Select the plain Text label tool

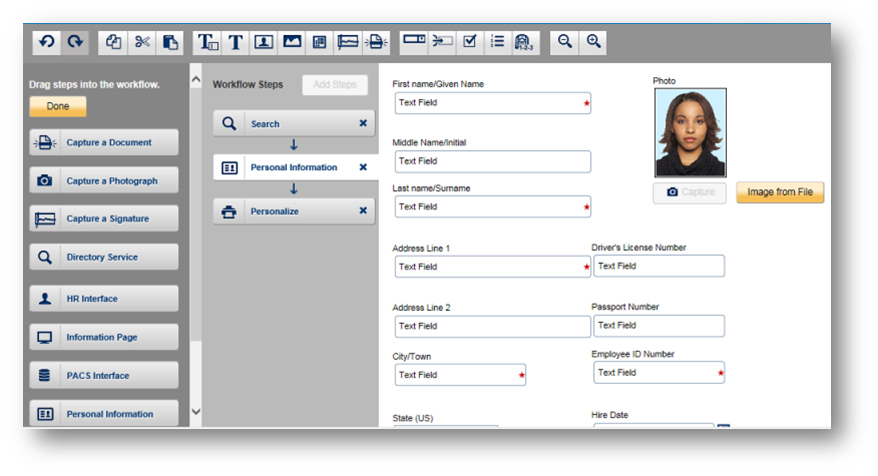coord(235,42)
